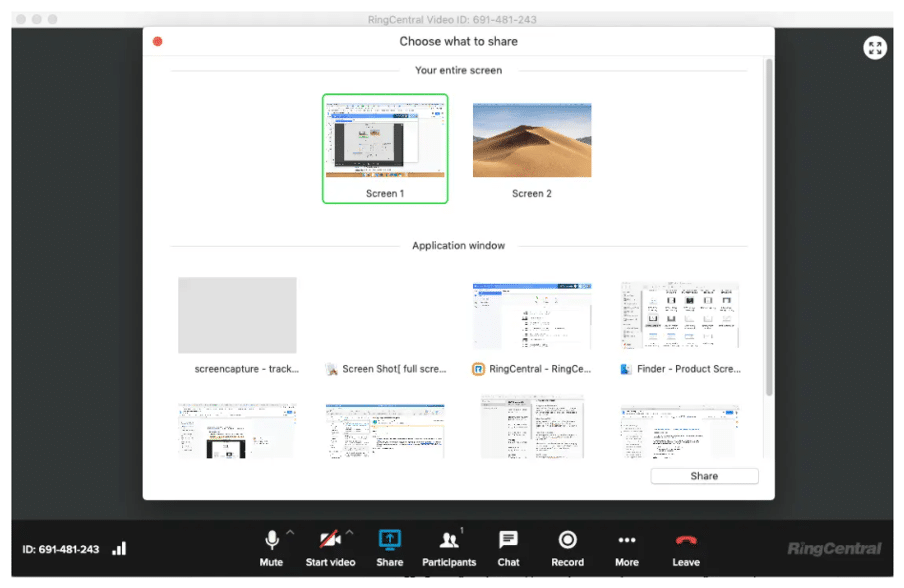The image size is (904, 588).
Task: Open the audio options chevron beside Mute
Action: tap(289, 533)
